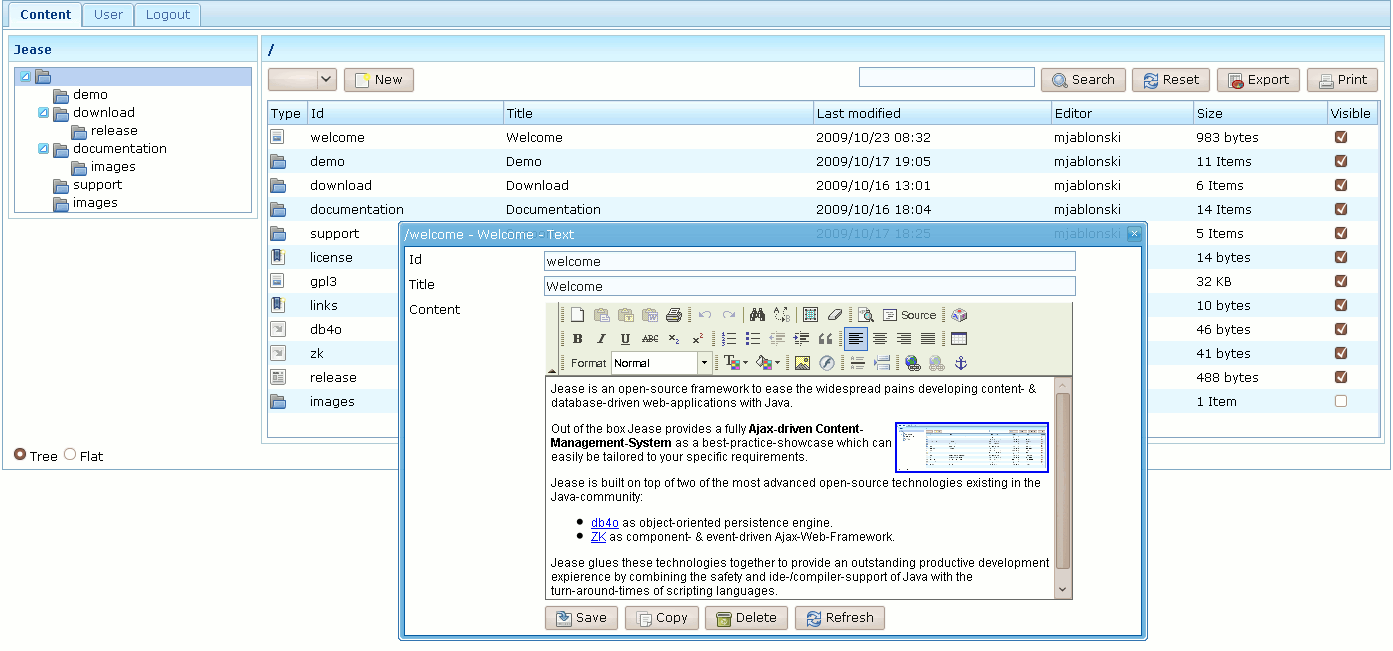1393x651 pixels.
Task: Apply superscript formatting
Action: [698, 339]
